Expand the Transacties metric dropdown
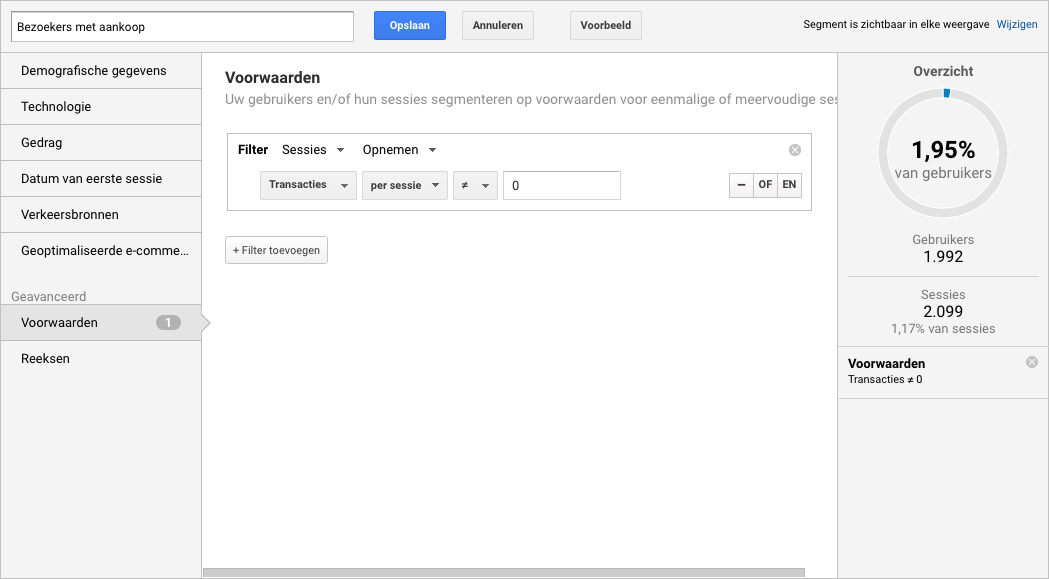The width and height of the screenshot is (1049, 579). tap(308, 186)
